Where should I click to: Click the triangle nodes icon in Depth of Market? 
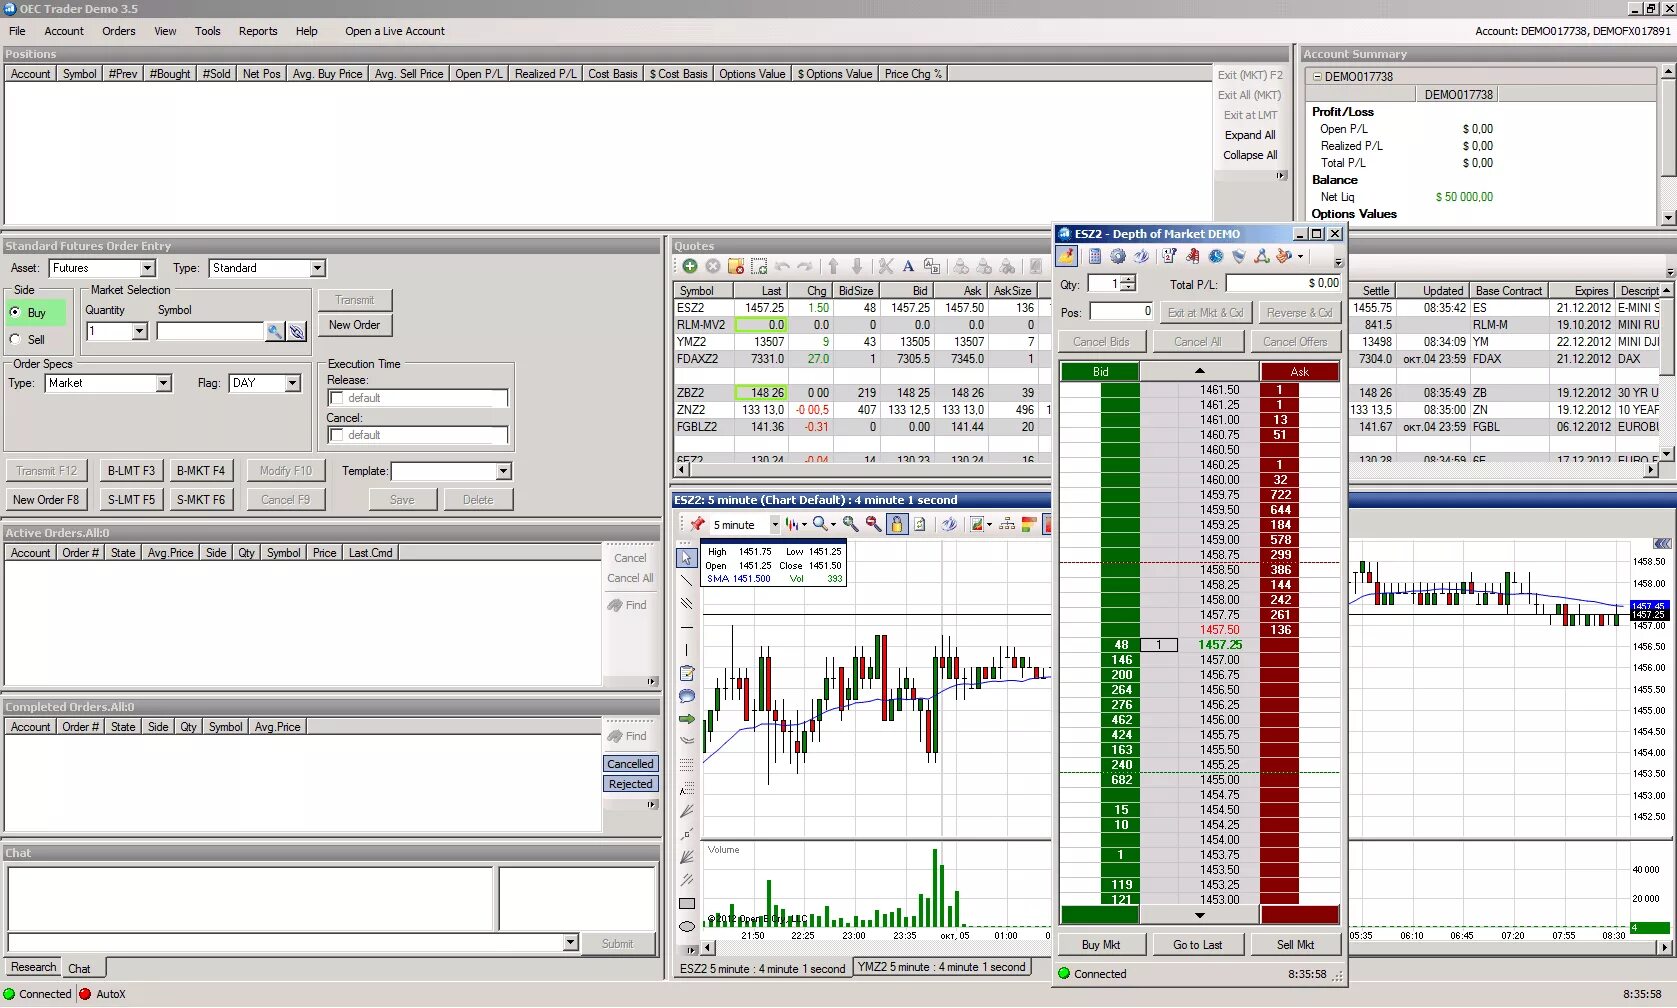pos(1261,257)
